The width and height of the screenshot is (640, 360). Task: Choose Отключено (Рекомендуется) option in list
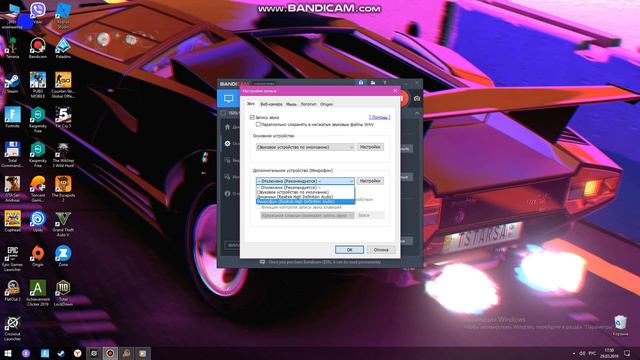click(x=305, y=187)
